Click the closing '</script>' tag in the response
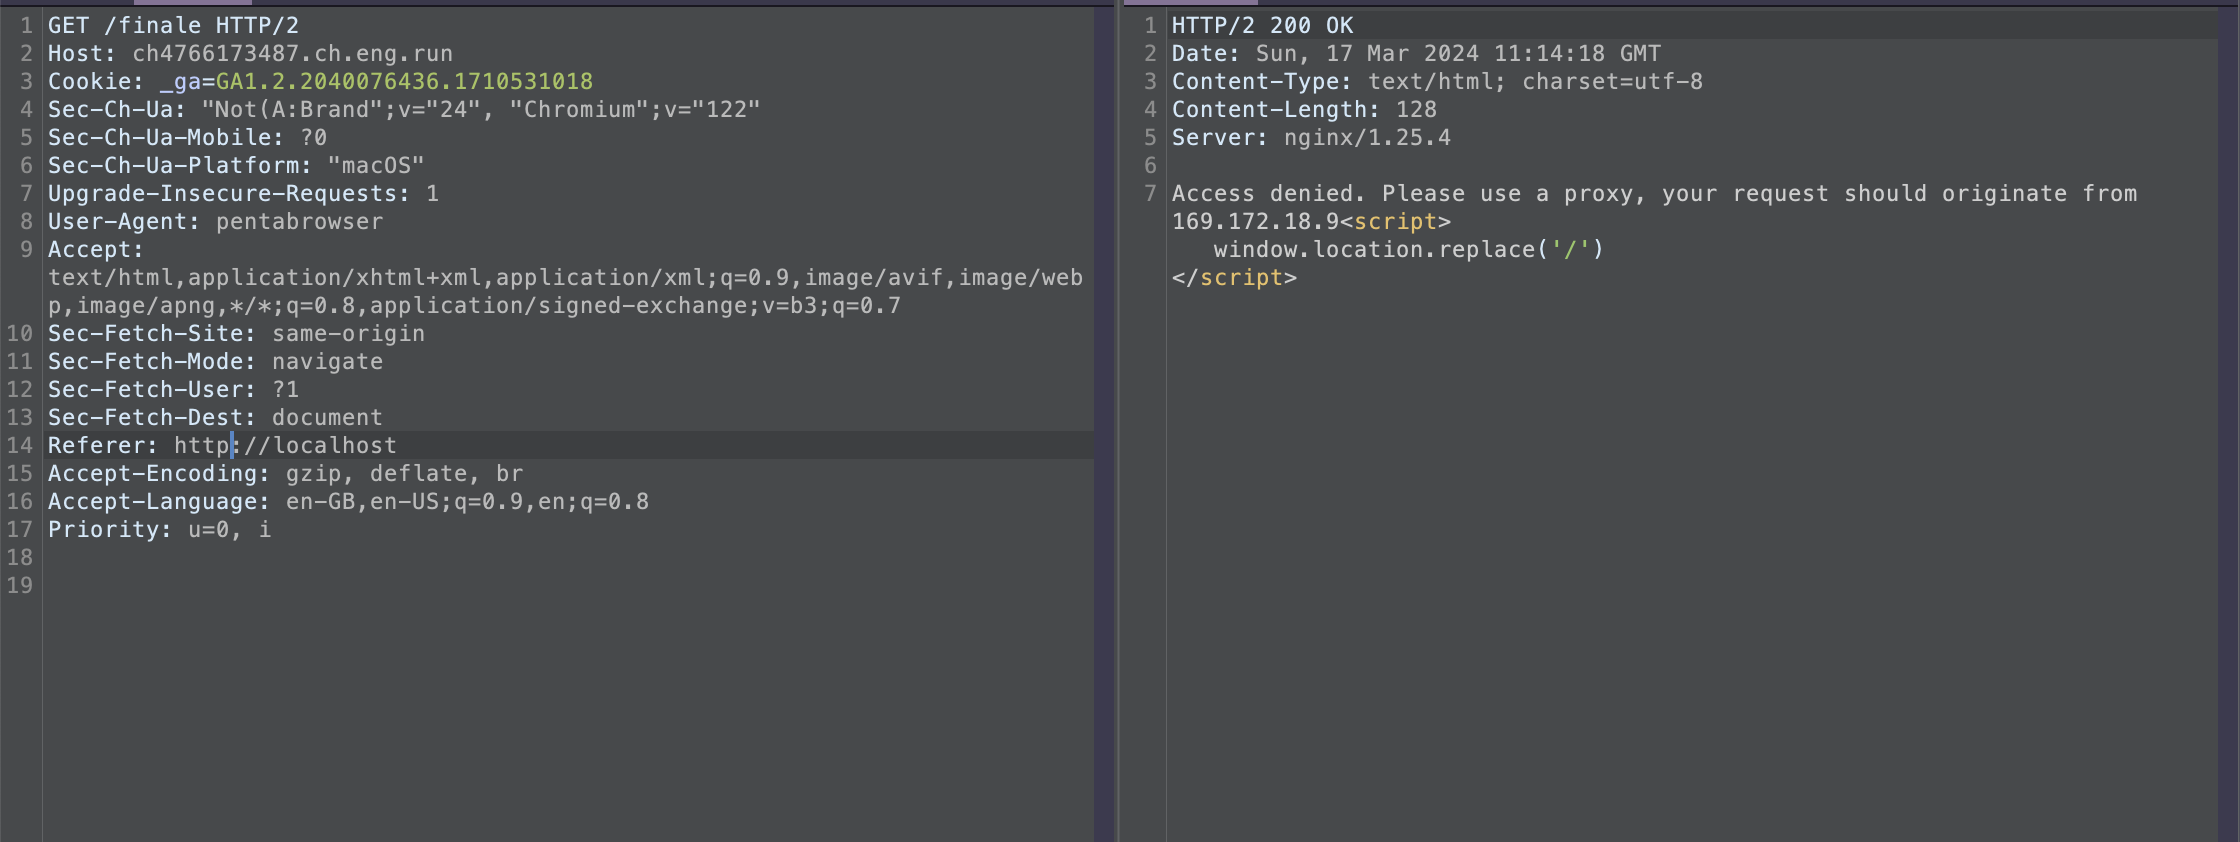 point(1234,277)
